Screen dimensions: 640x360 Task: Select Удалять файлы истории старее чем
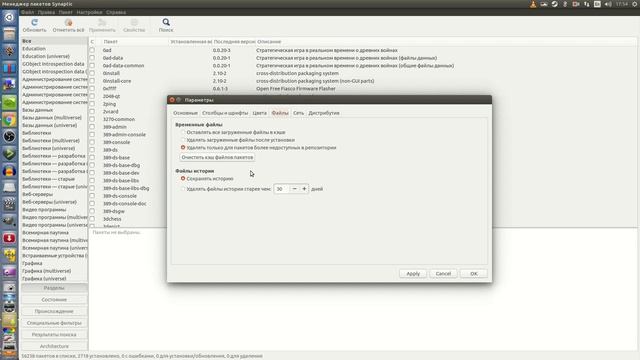(183, 189)
